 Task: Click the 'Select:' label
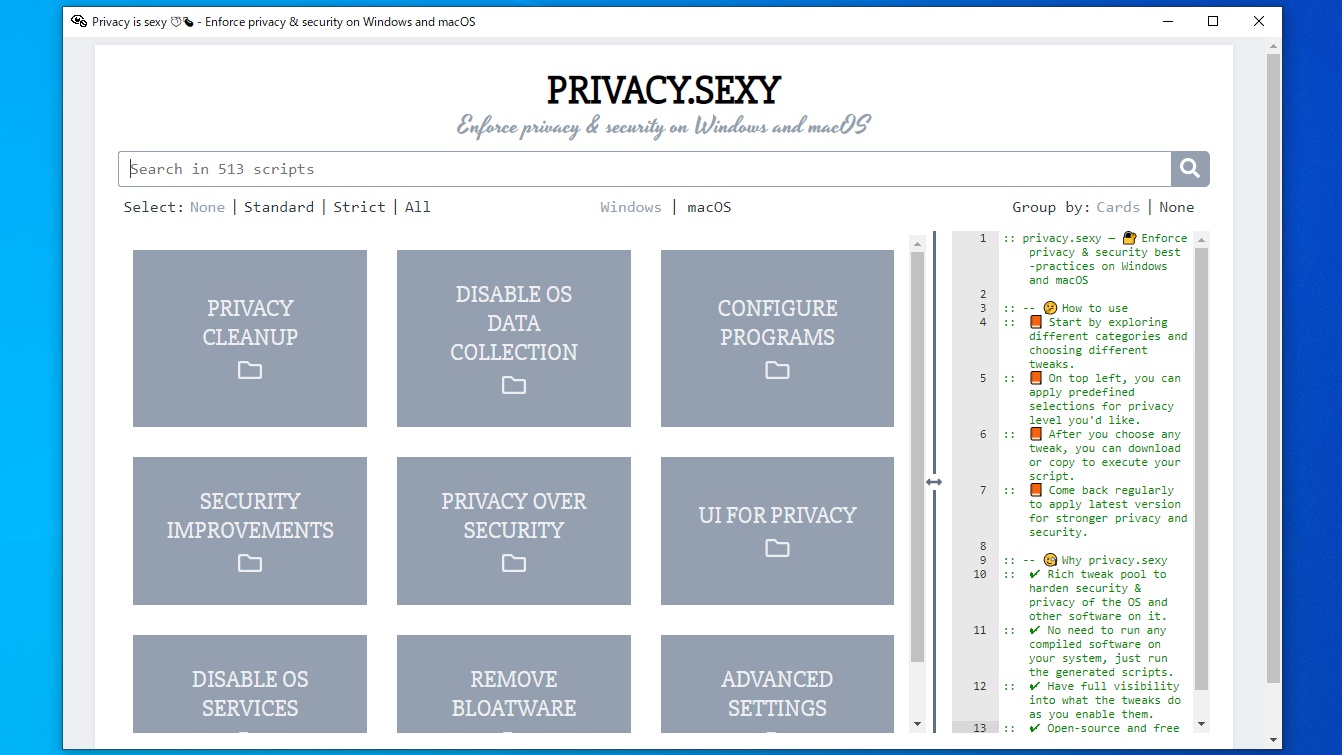154,207
